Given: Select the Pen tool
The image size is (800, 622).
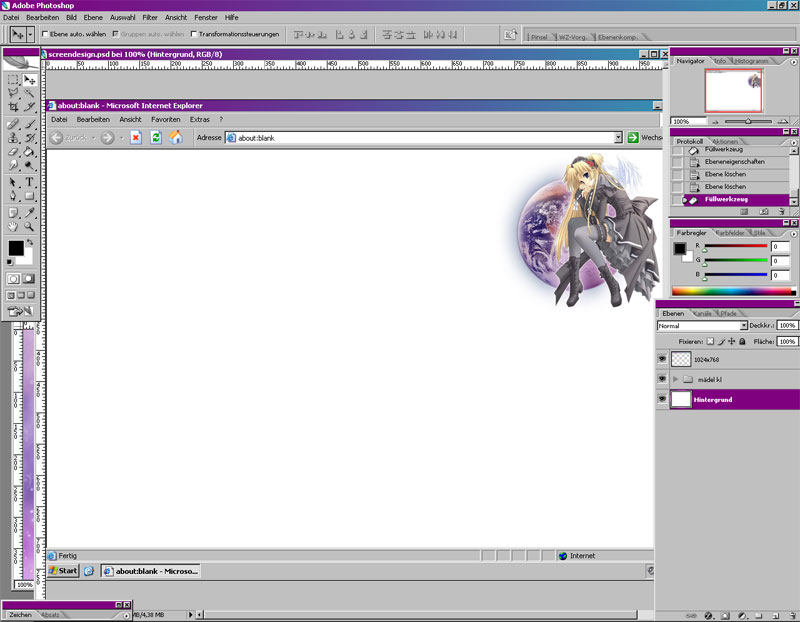Looking at the screenshot, I should [x=13, y=196].
